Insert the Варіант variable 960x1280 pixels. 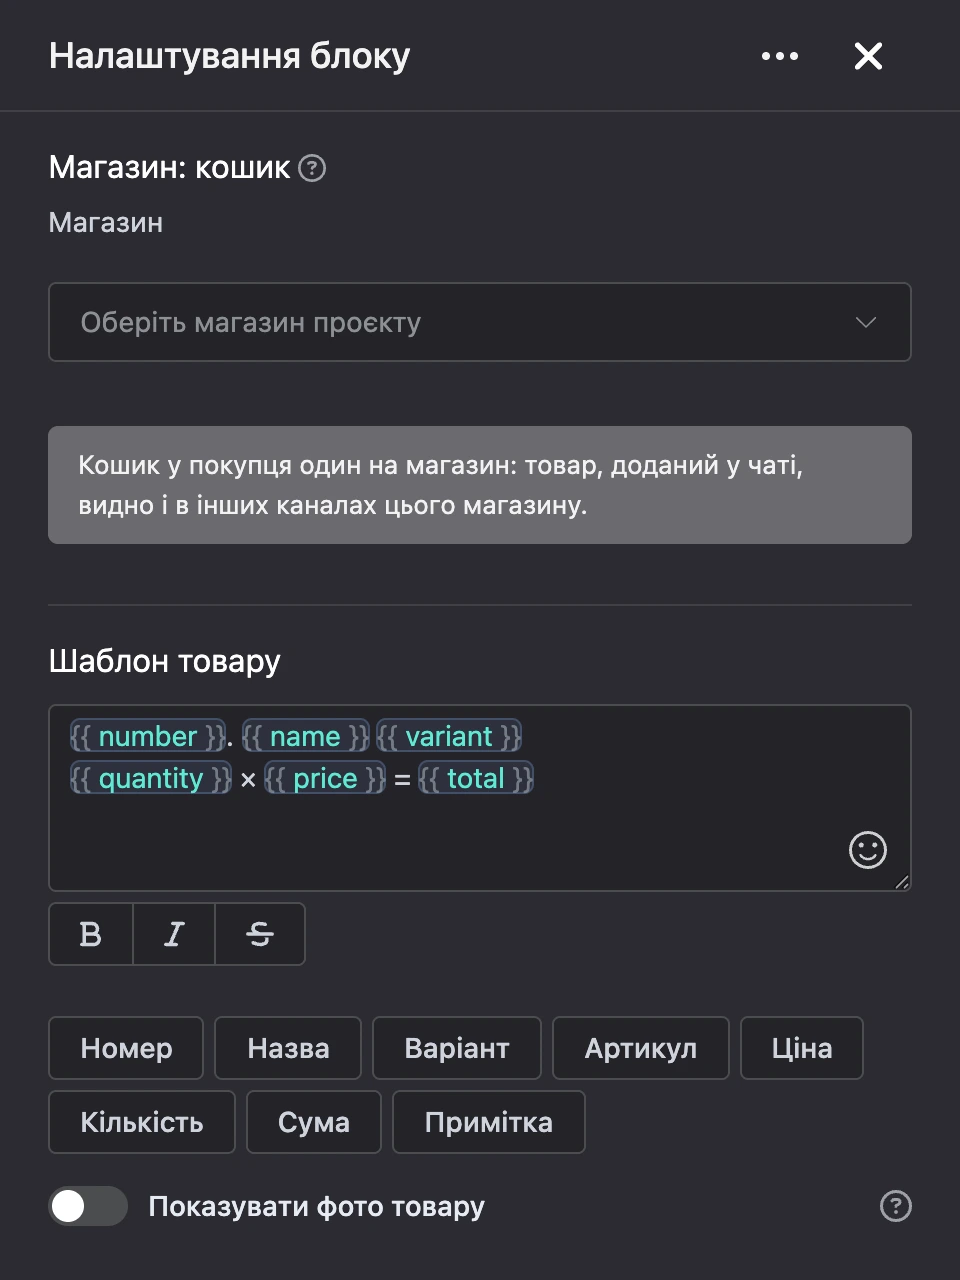point(457,1048)
